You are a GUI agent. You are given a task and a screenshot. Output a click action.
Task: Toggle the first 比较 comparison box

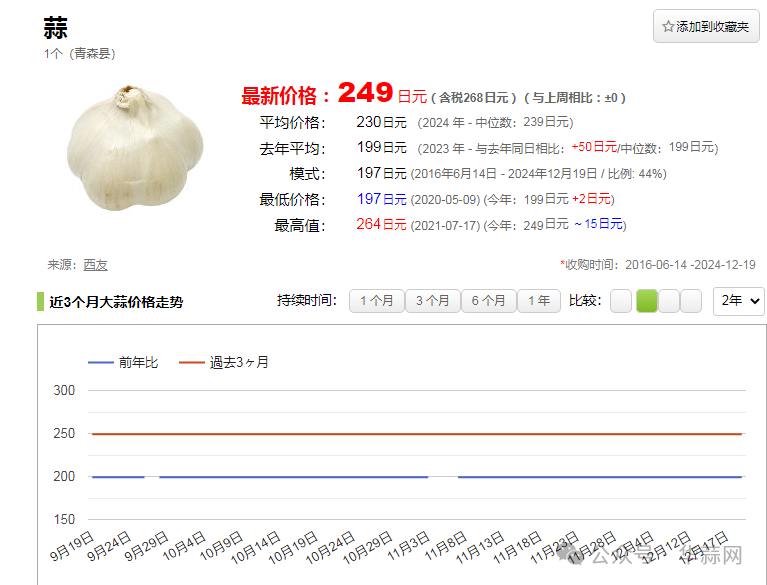621,301
